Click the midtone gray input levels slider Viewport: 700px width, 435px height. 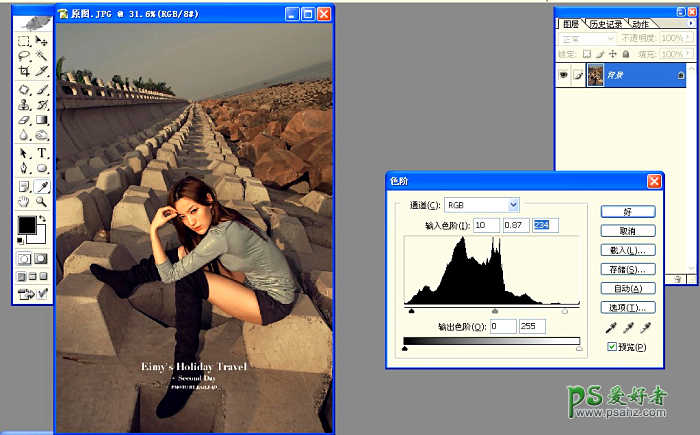point(495,311)
